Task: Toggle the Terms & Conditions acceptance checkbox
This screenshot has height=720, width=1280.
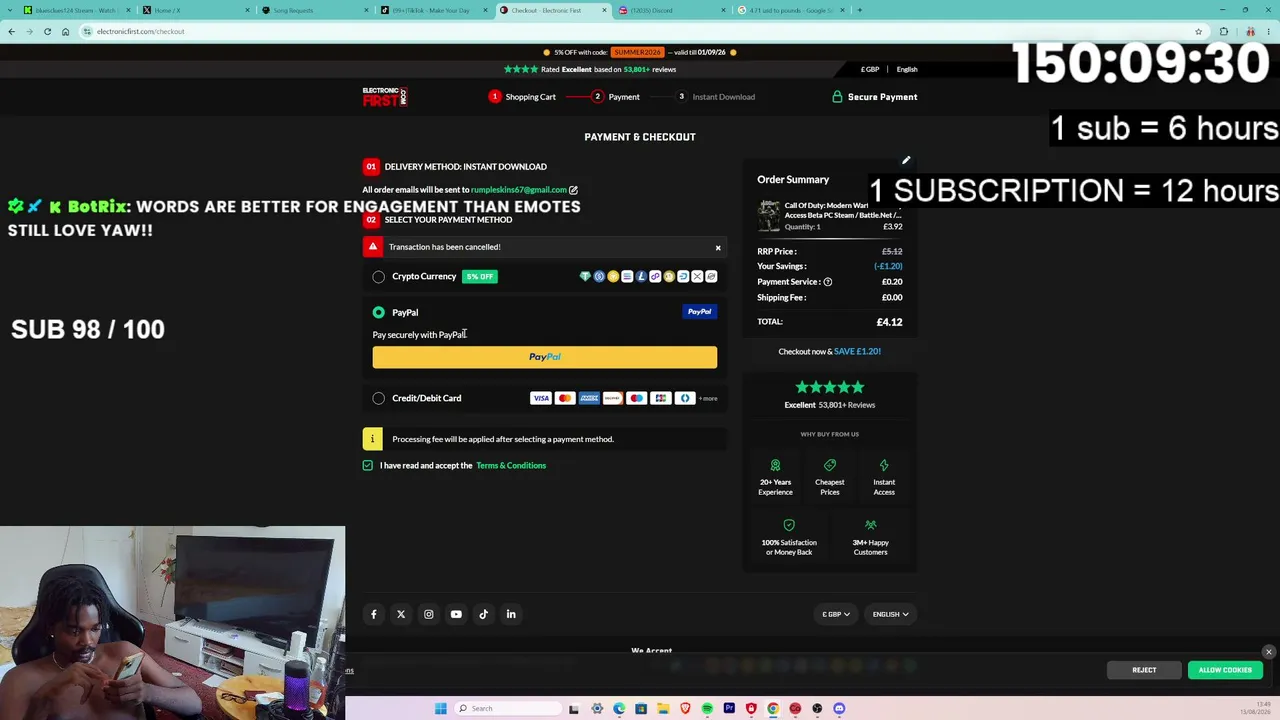Action: (x=368, y=466)
